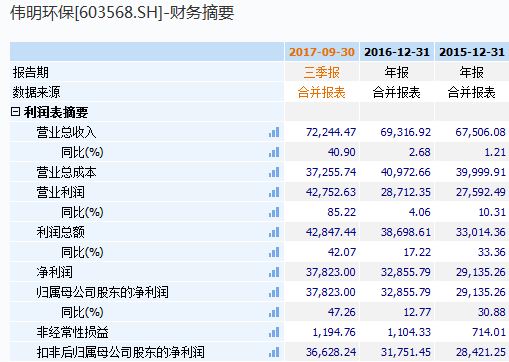
Task: Select the 2017-09-30 column header
Action: click(322, 52)
